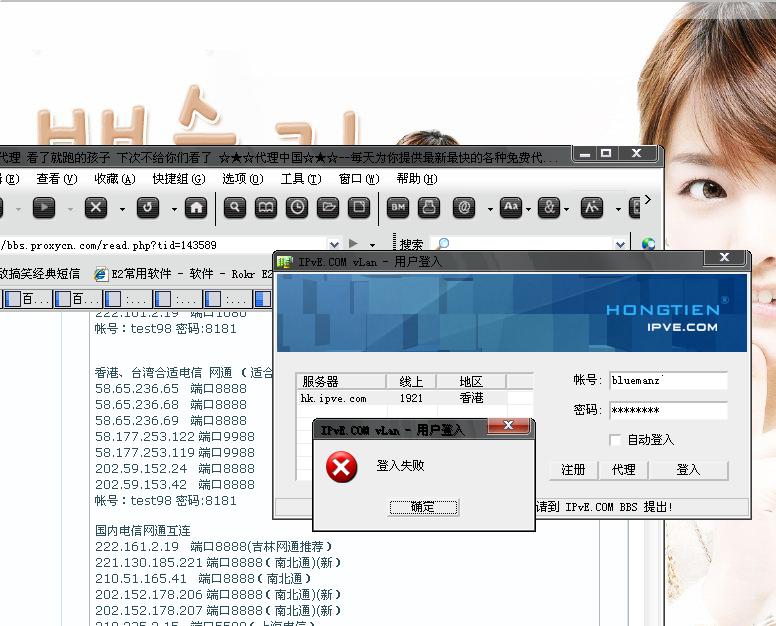Expand the dropdown arrow beside Forward button
Viewport: 776px width, 626px height.
point(70,209)
